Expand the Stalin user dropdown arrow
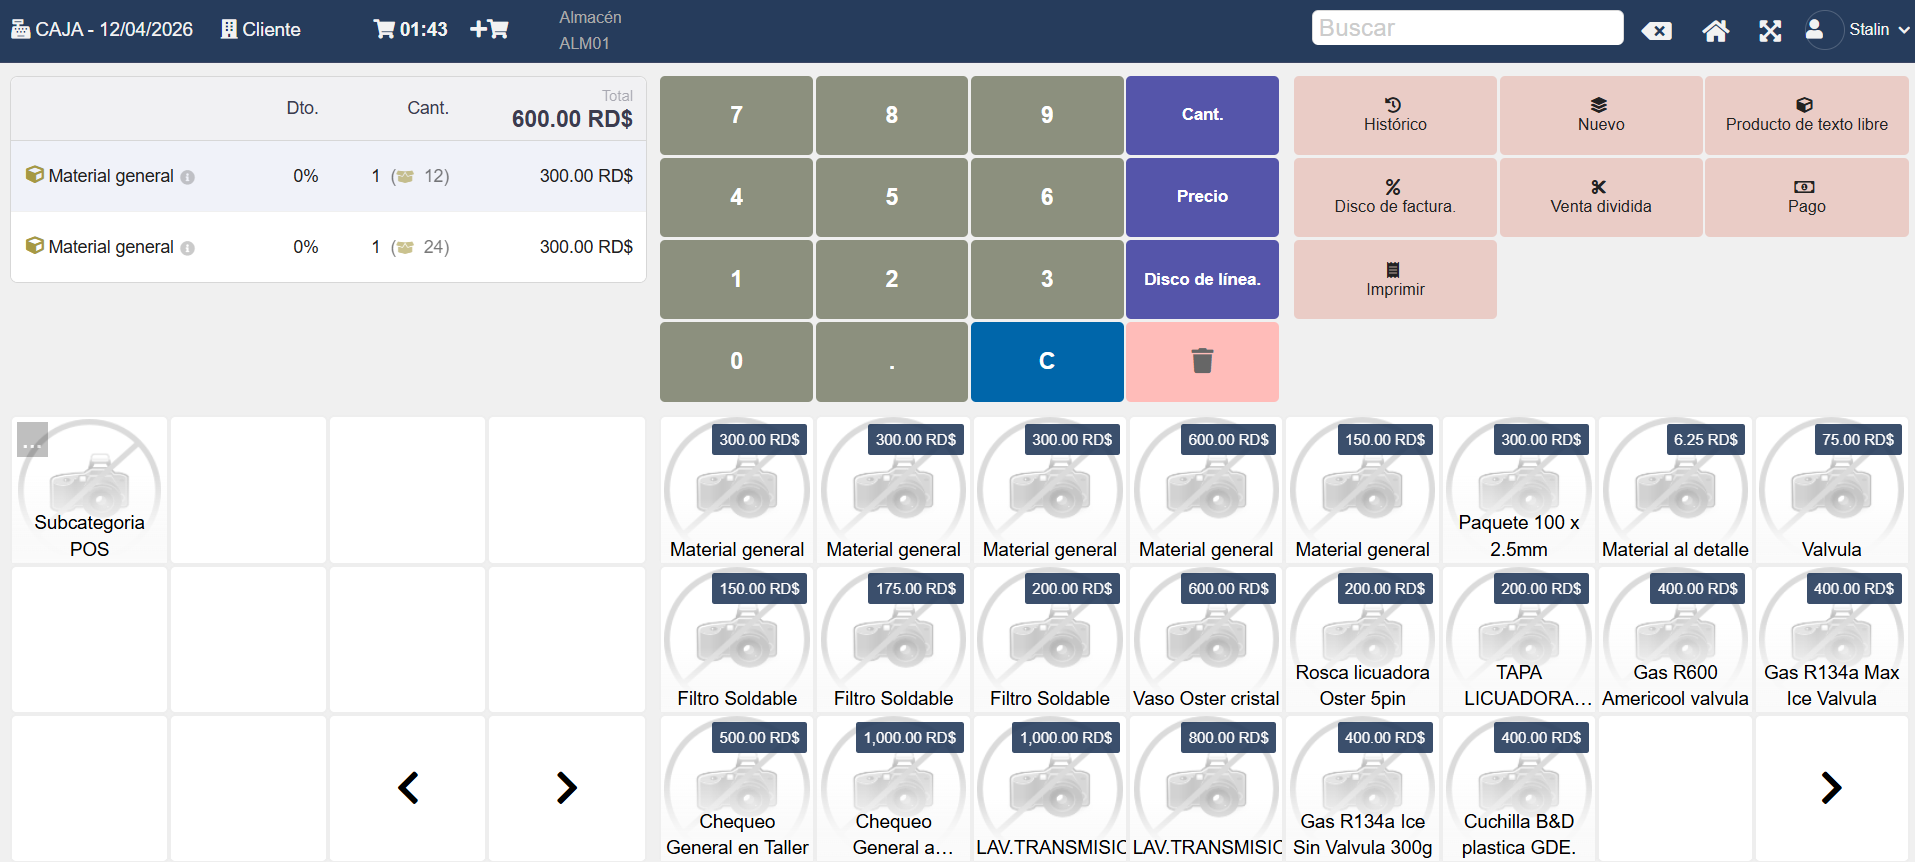Screen dimensions: 1915x862 1904,30
